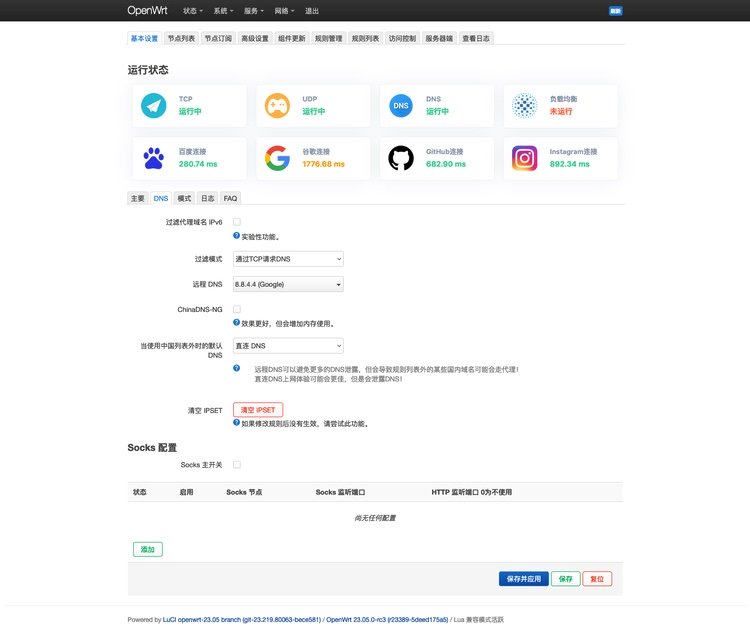Click the Baidu paw connection icon
The width and height of the screenshot is (750, 633).
(153, 158)
